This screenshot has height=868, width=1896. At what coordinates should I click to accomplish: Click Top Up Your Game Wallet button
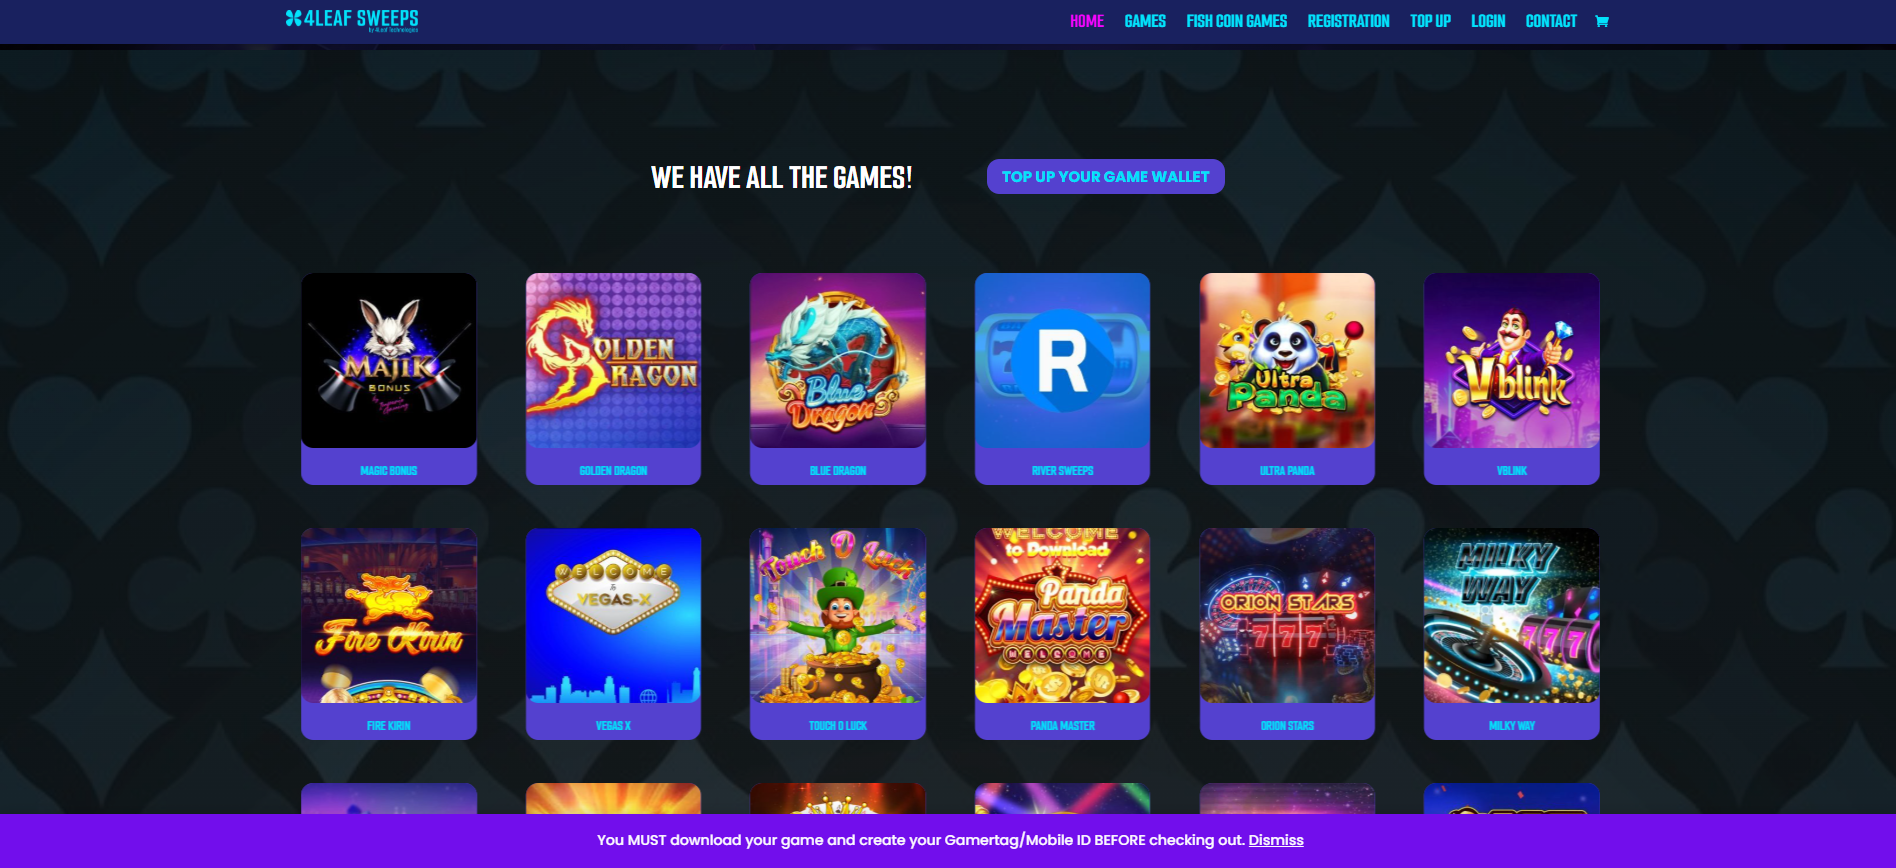(x=1106, y=176)
